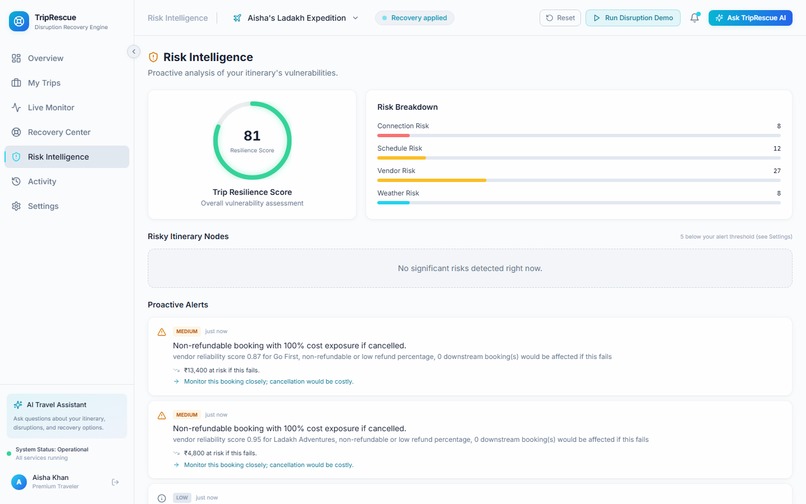Click the Schedule Risk yellow progress bar

(401, 158)
